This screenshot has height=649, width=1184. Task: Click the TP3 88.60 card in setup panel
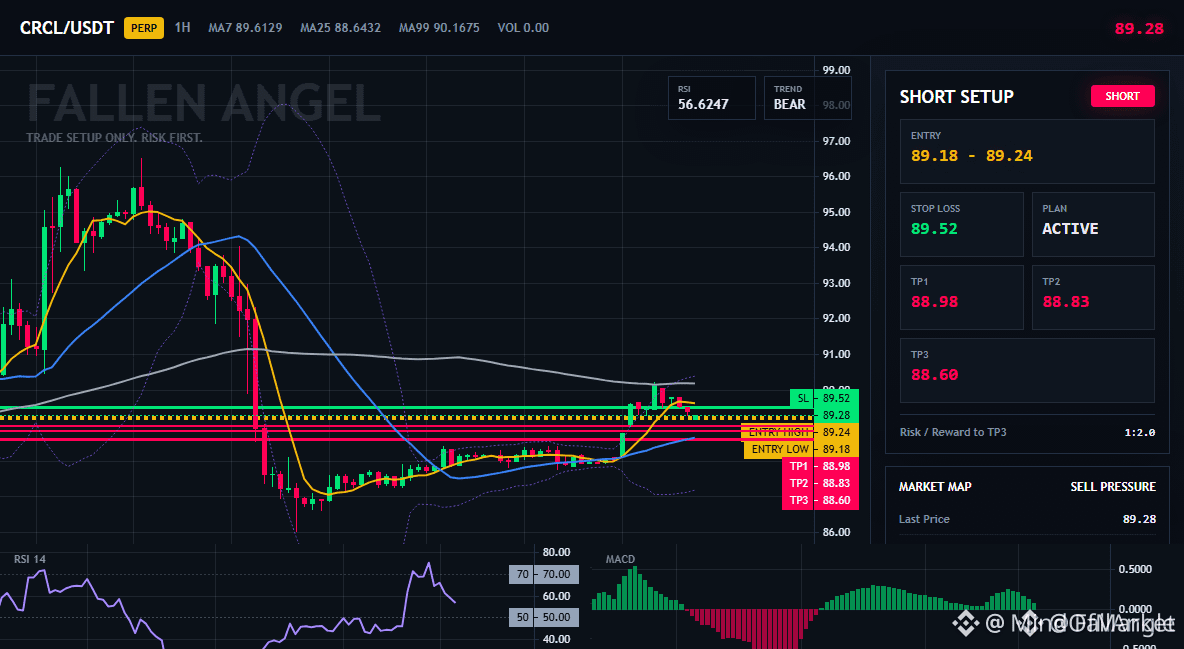(x=1027, y=370)
